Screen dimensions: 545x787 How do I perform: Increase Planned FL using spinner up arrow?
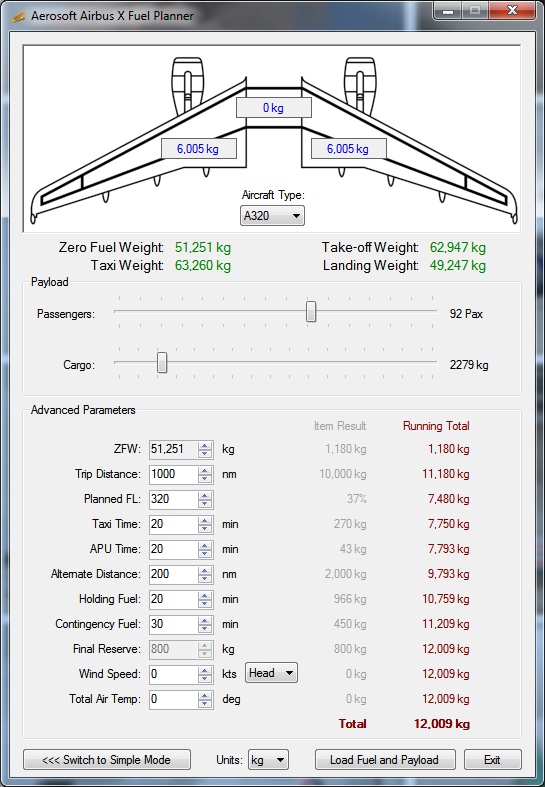pyautogui.click(x=205, y=495)
